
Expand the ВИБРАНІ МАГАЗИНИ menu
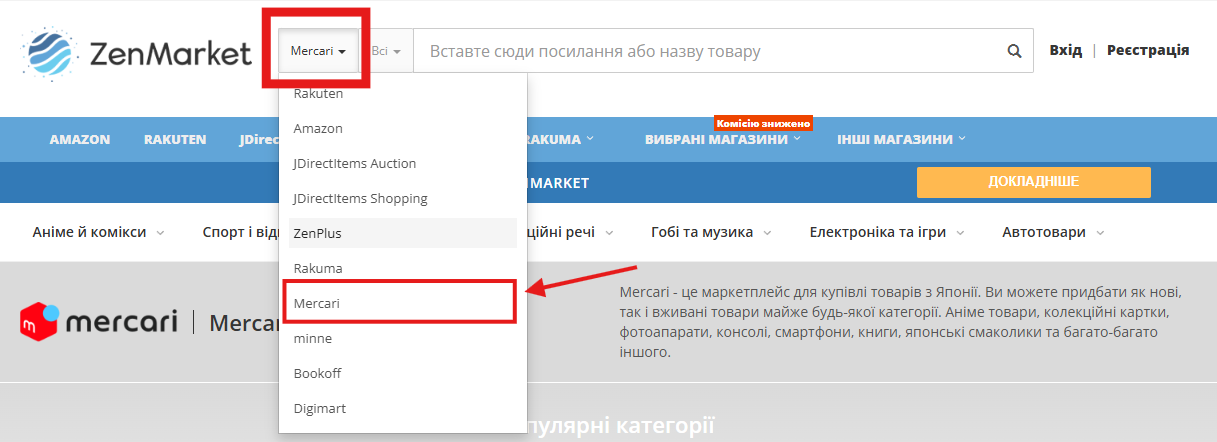pyautogui.click(x=723, y=139)
